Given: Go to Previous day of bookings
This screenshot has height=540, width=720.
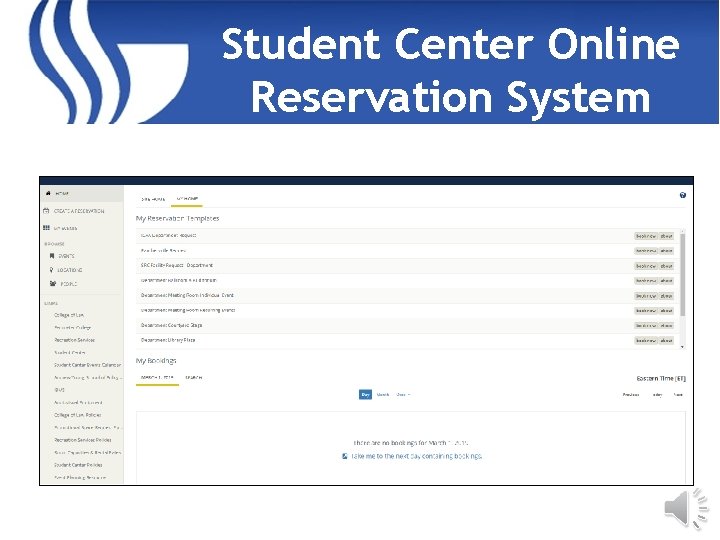Looking at the screenshot, I should [x=631, y=394].
